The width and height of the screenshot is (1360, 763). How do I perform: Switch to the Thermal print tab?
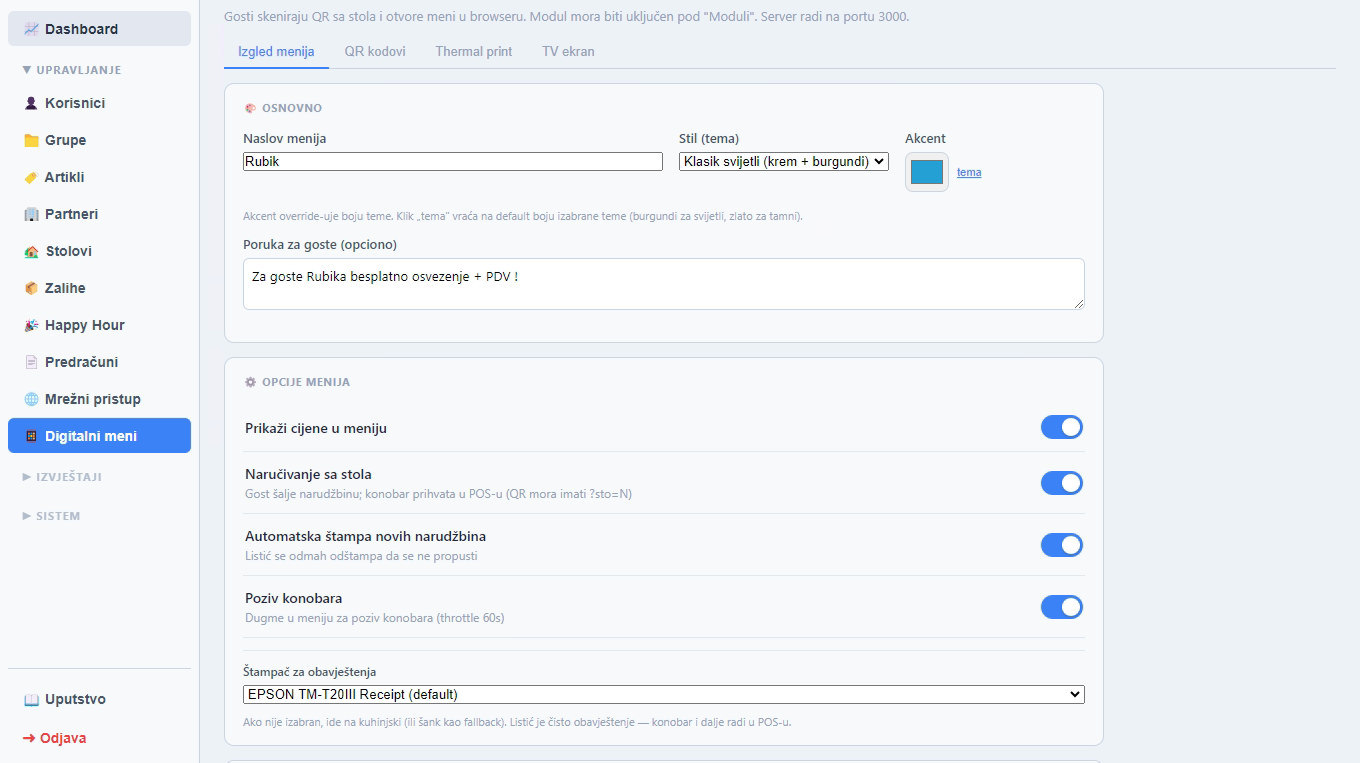tap(474, 51)
